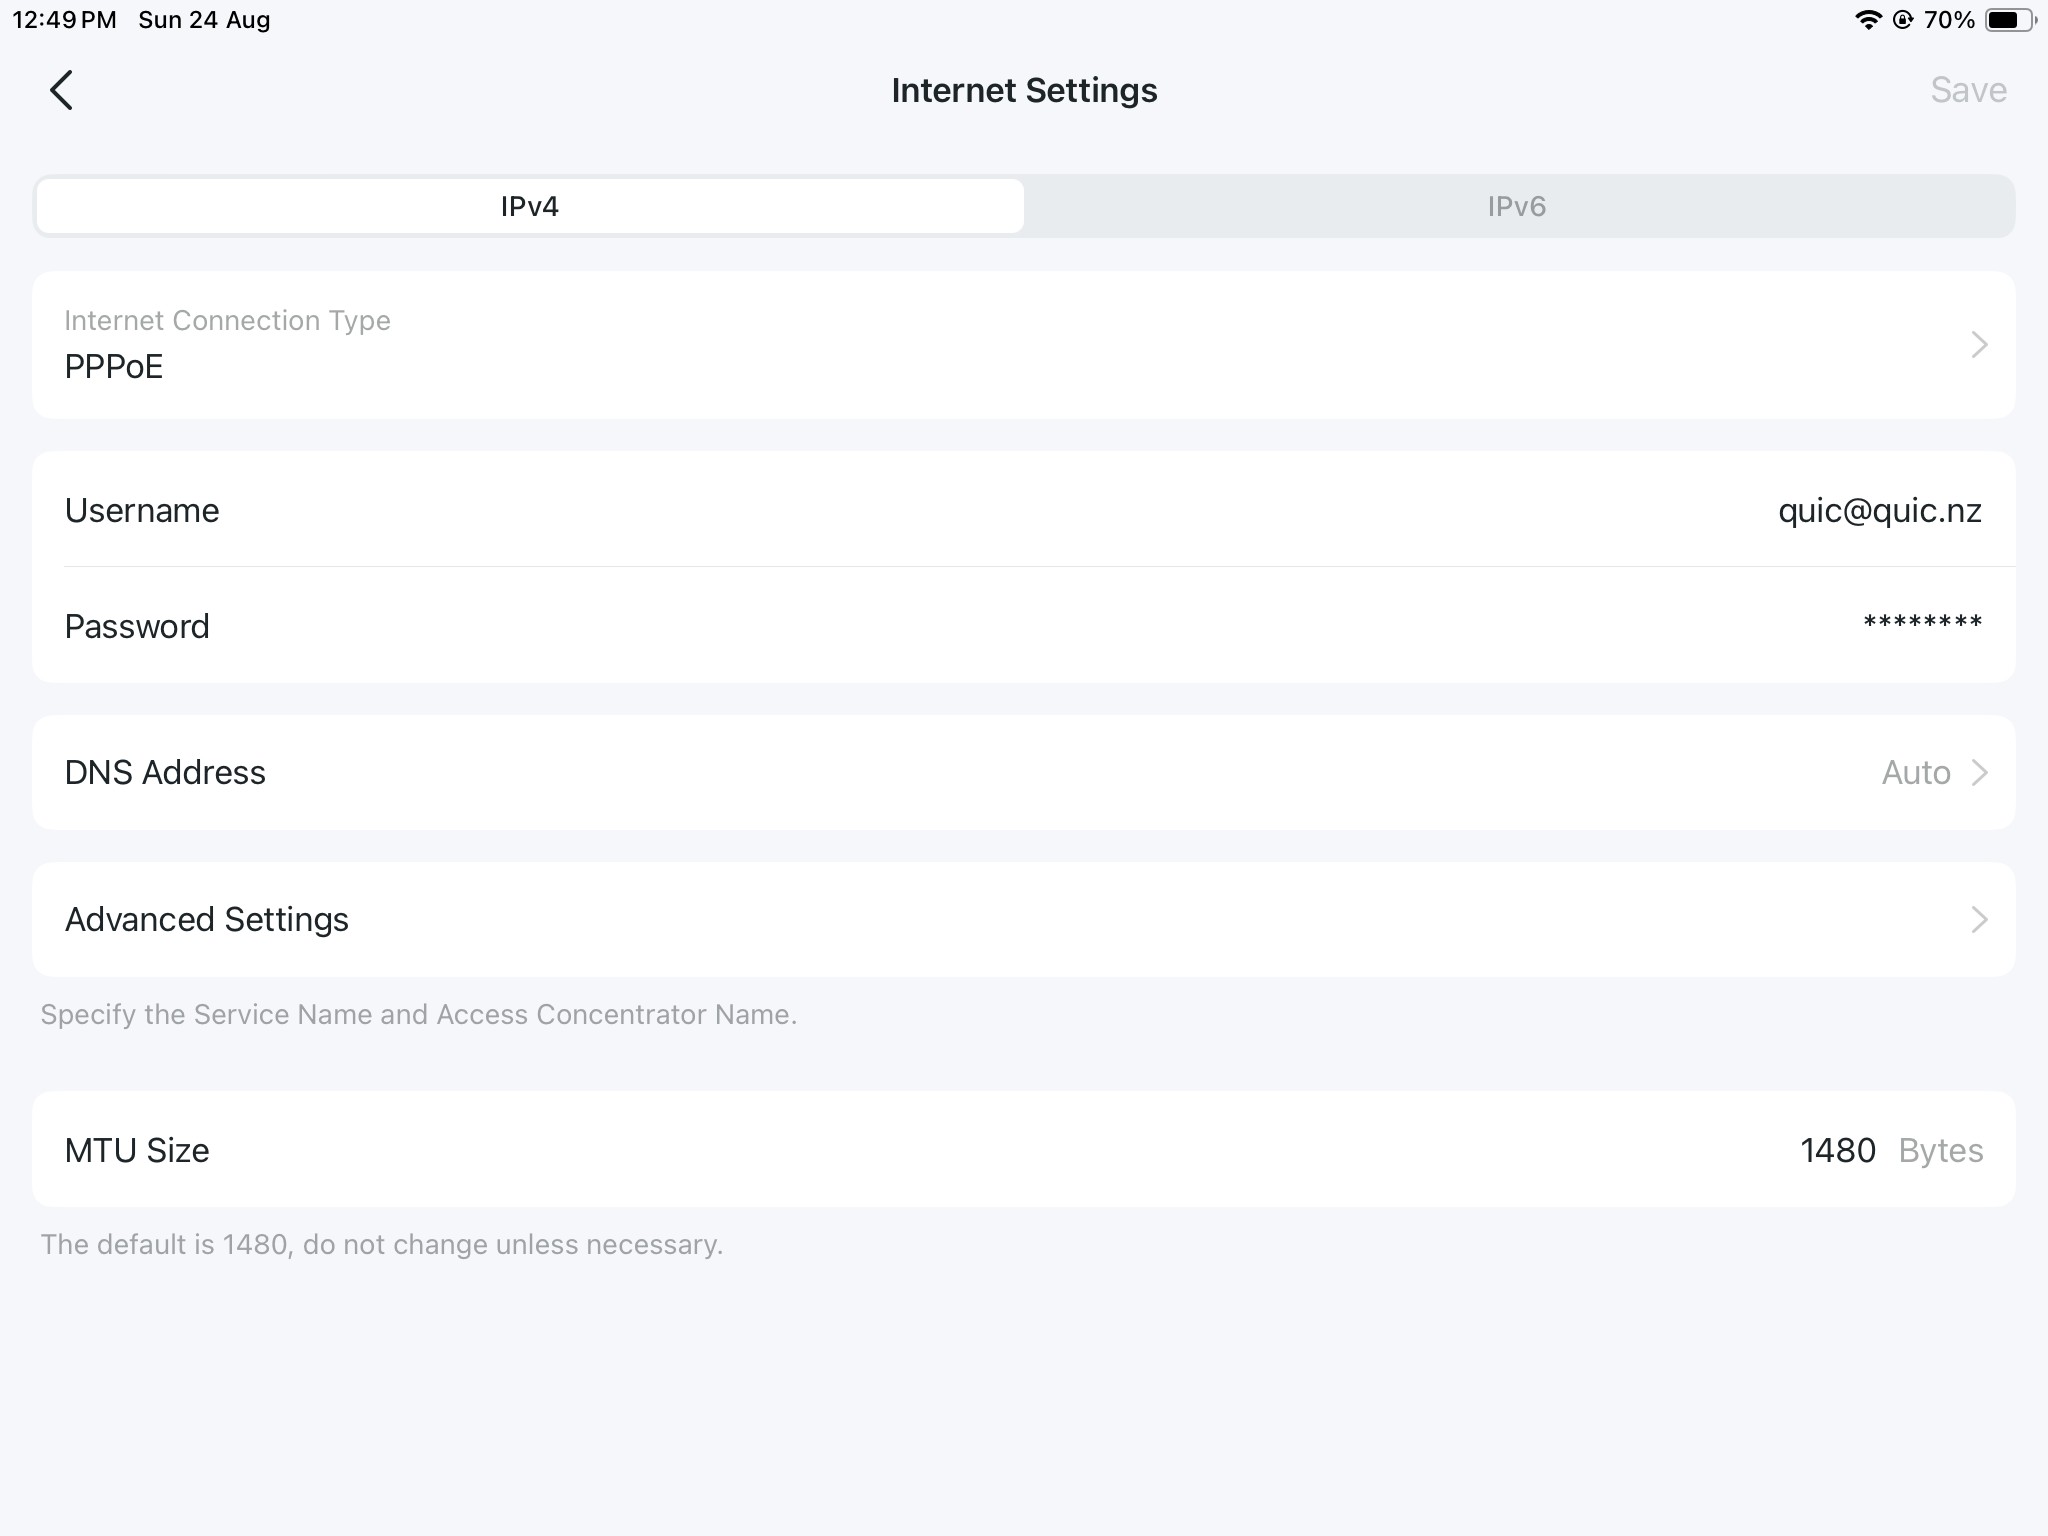Viewport: 2048px width, 1536px height.
Task: Tap the battery indicator icon
Action: [x=2010, y=20]
